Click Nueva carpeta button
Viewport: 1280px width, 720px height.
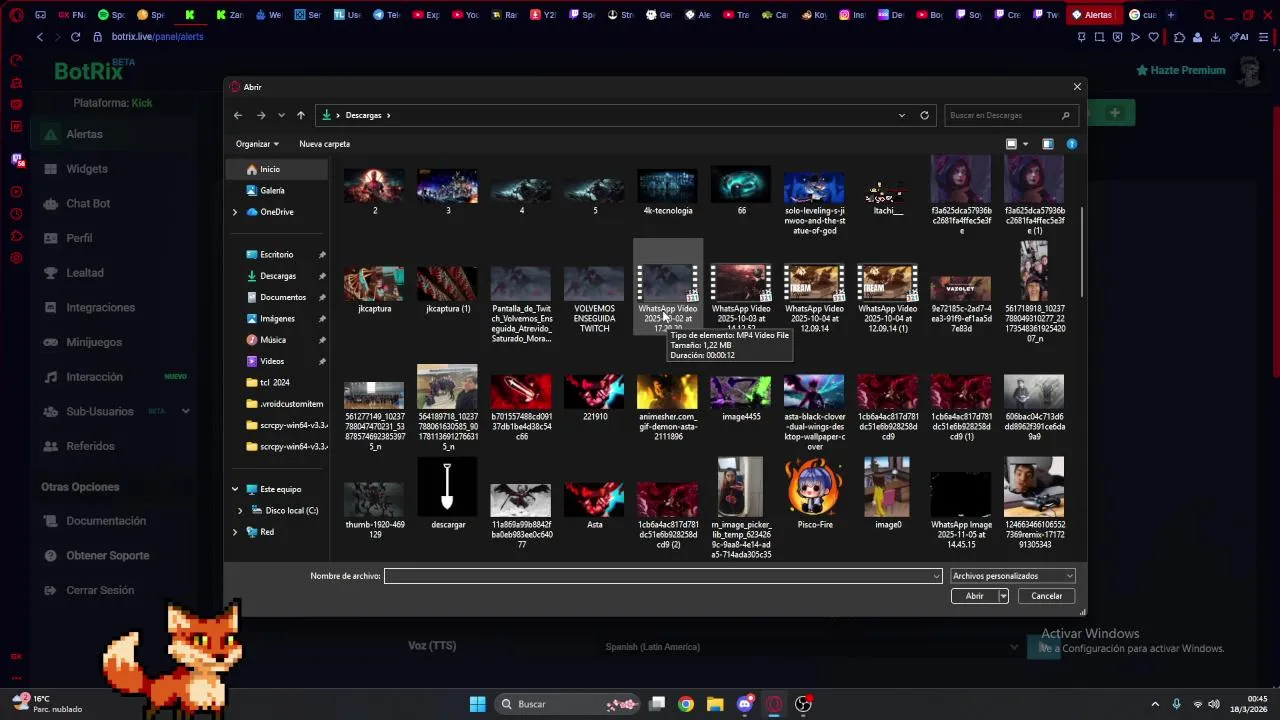pyautogui.click(x=324, y=144)
